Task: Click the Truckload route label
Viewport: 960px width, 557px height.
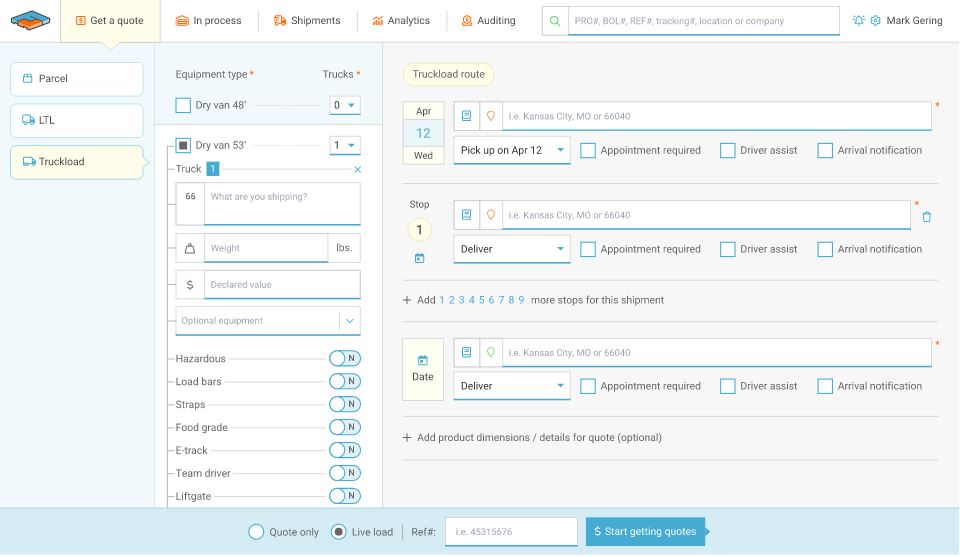Action: pyautogui.click(x=448, y=74)
